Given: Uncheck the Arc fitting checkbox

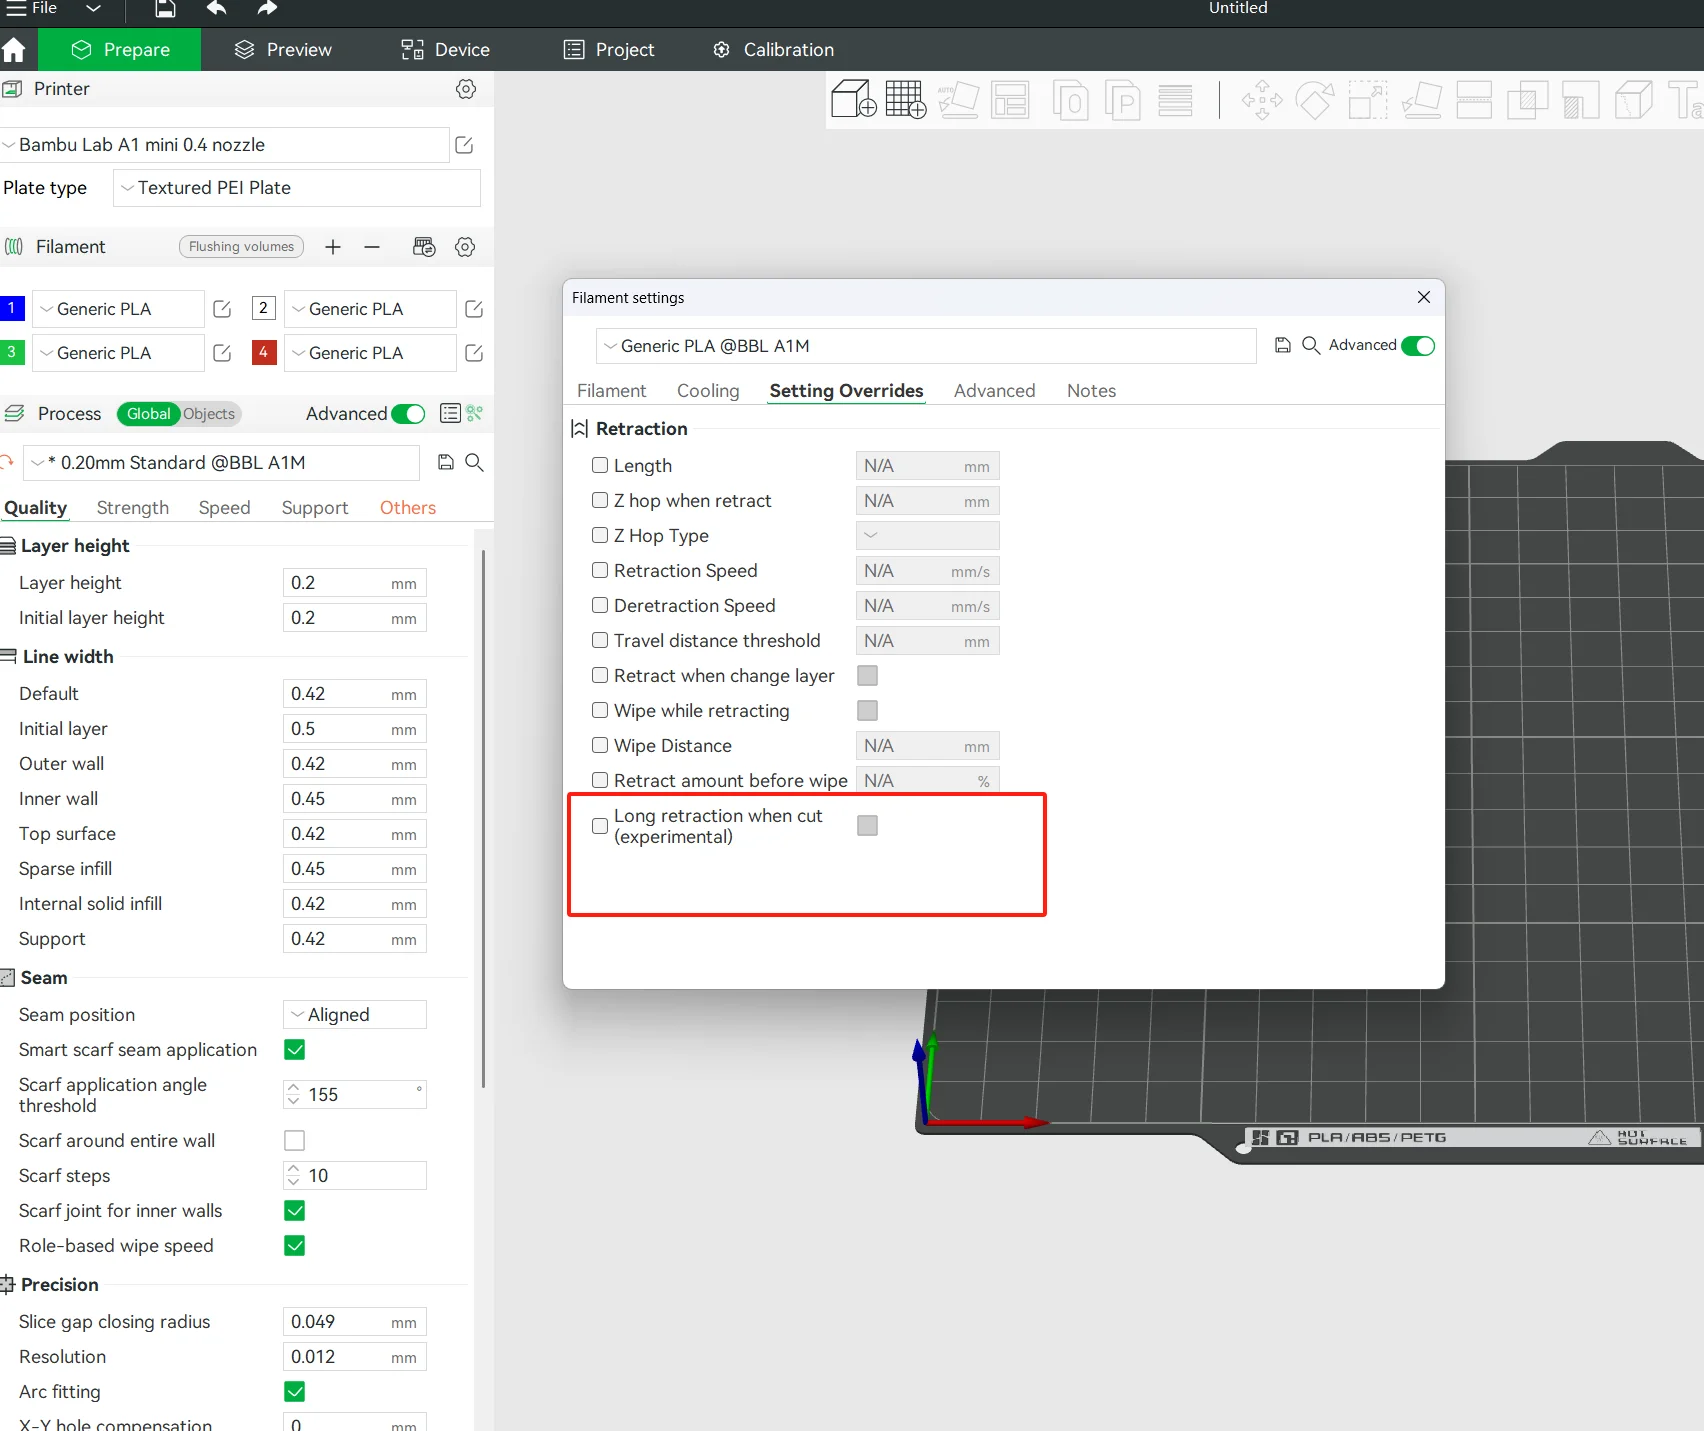Looking at the screenshot, I should [295, 1392].
